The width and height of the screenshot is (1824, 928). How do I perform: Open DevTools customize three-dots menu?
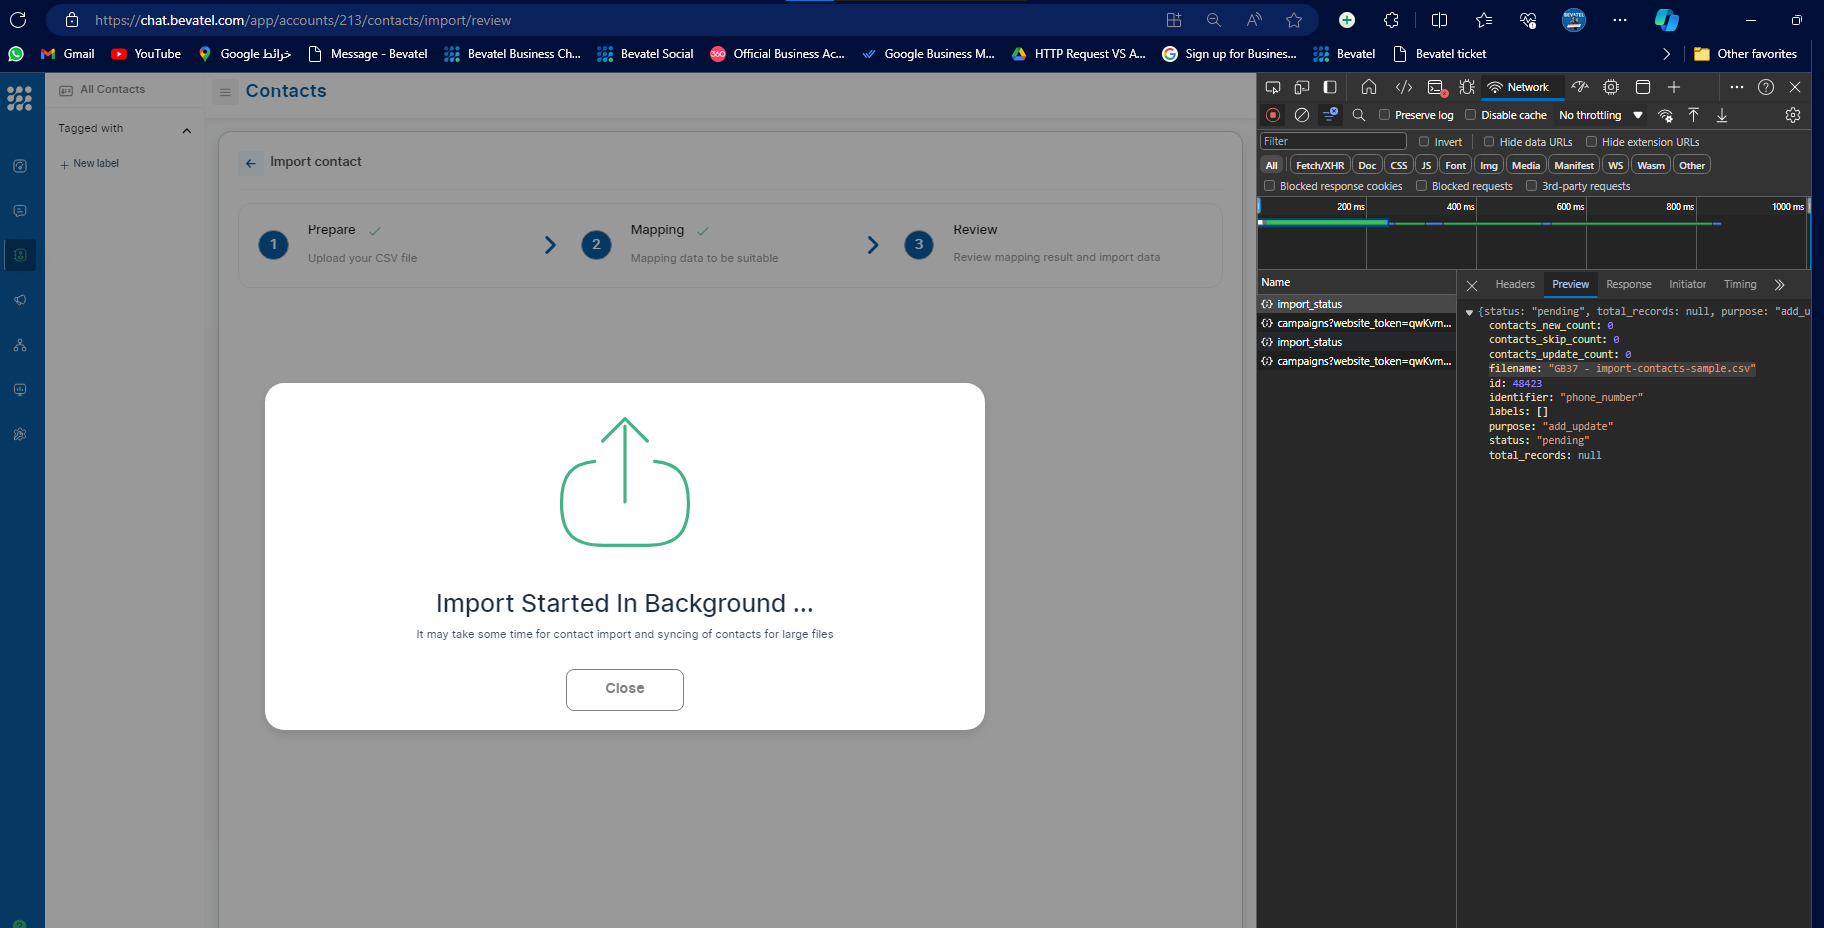(x=1737, y=87)
